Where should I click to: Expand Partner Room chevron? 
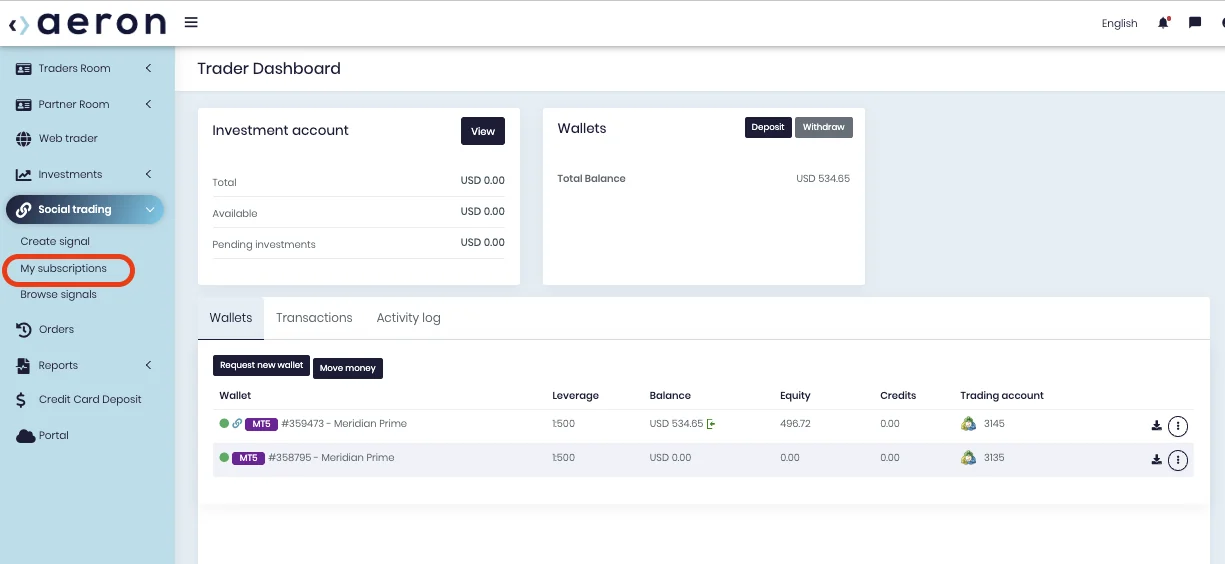(148, 105)
